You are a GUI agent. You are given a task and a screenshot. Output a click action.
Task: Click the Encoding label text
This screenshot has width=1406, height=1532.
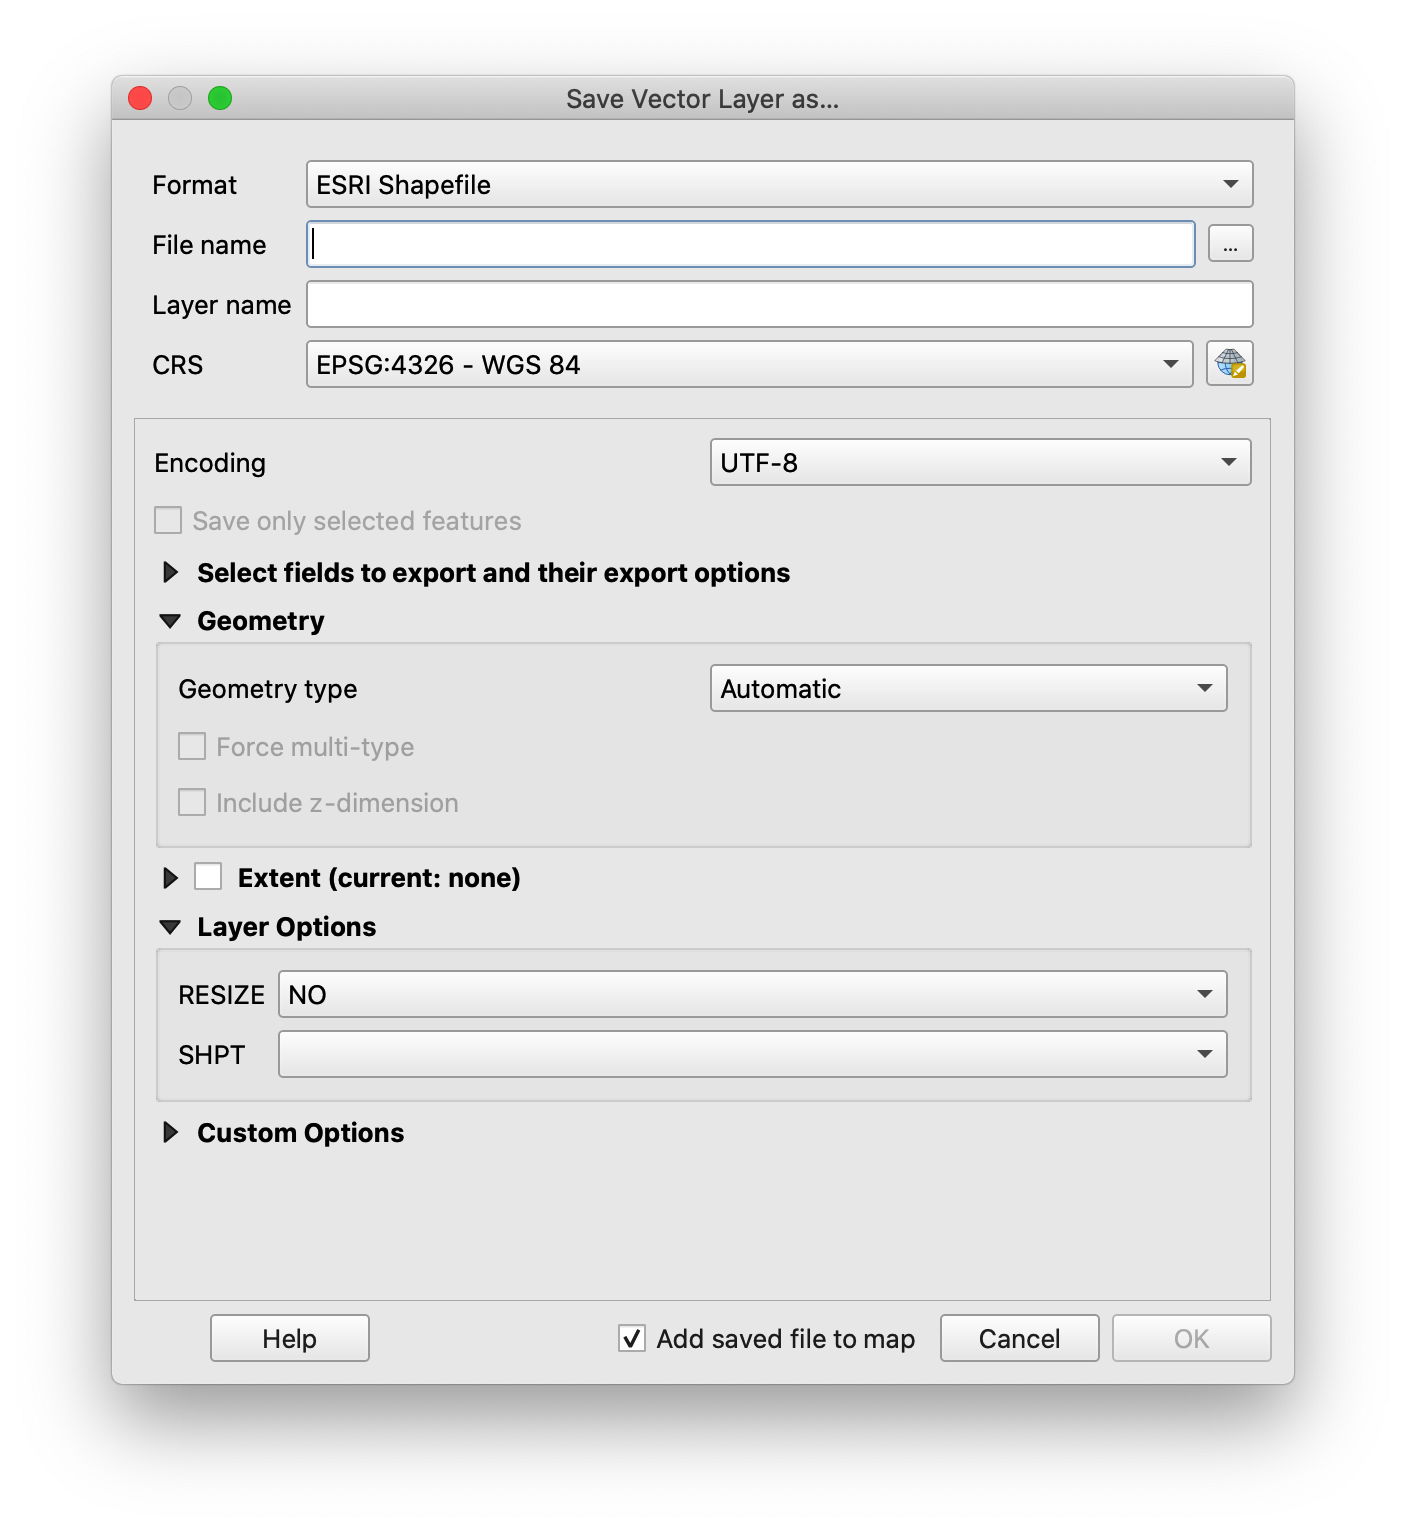210,463
